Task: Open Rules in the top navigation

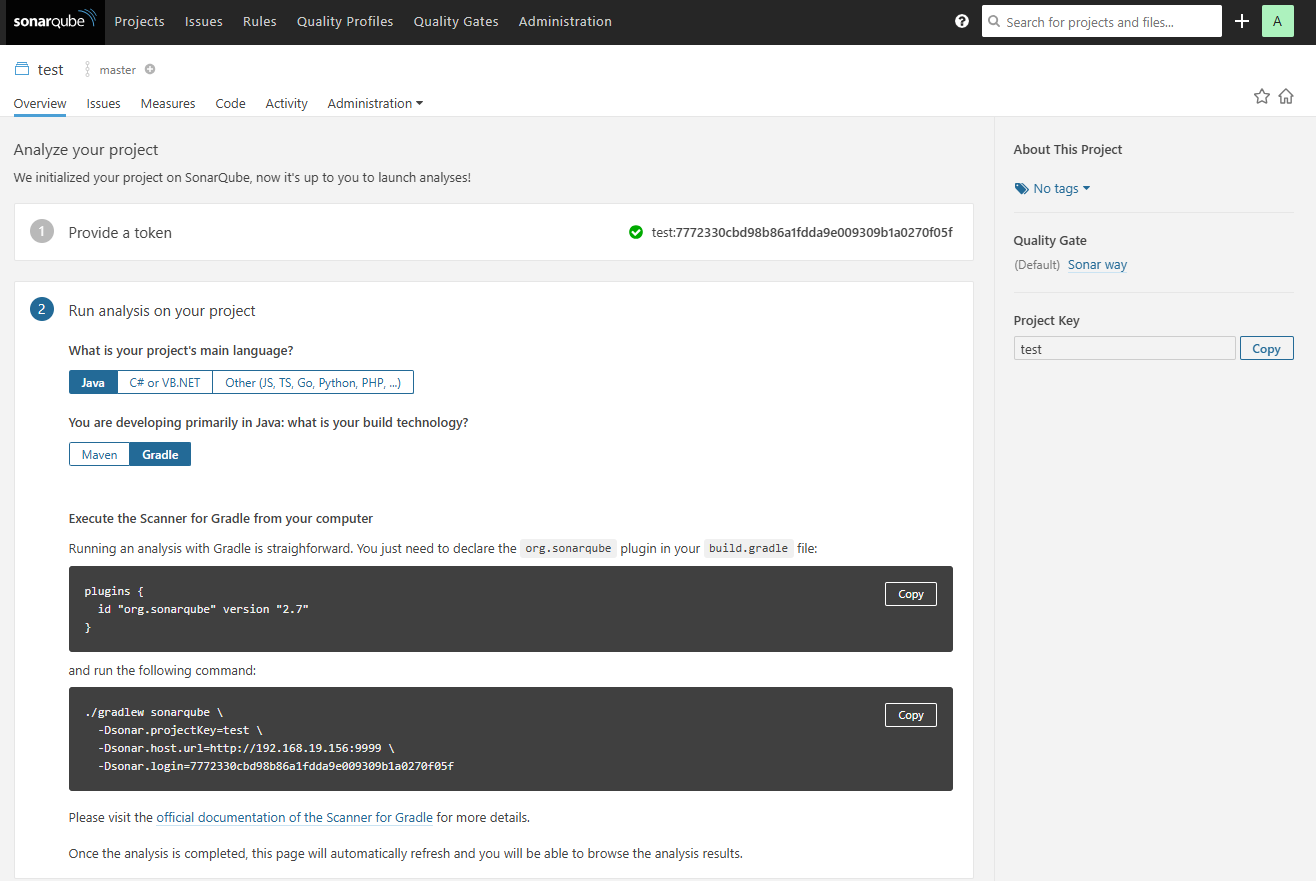Action: [260, 21]
